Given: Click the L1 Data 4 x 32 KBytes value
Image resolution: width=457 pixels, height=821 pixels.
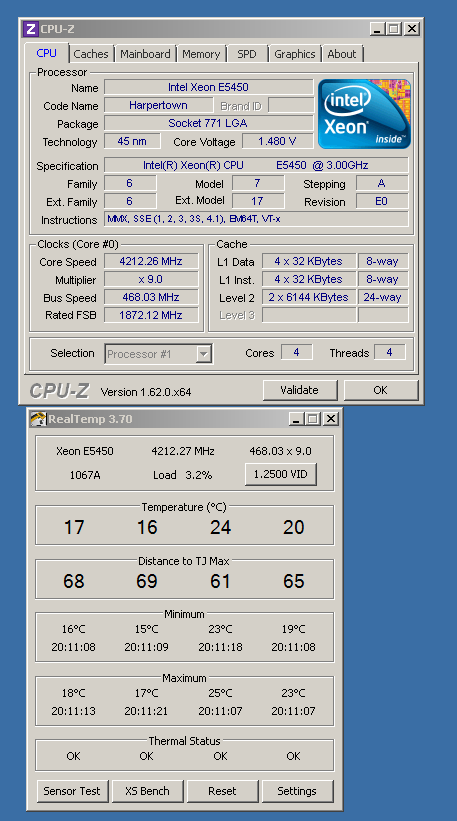Looking at the screenshot, I should [x=308, y=261].
